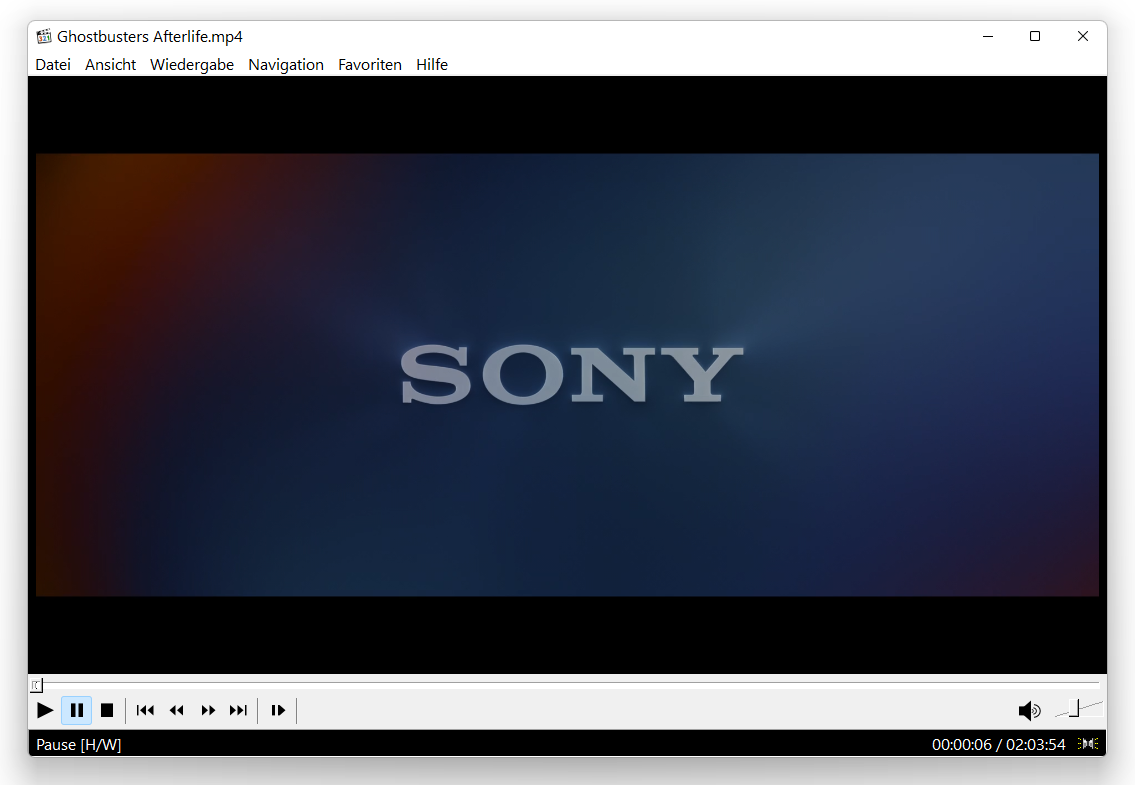Click the Play button

45,710
